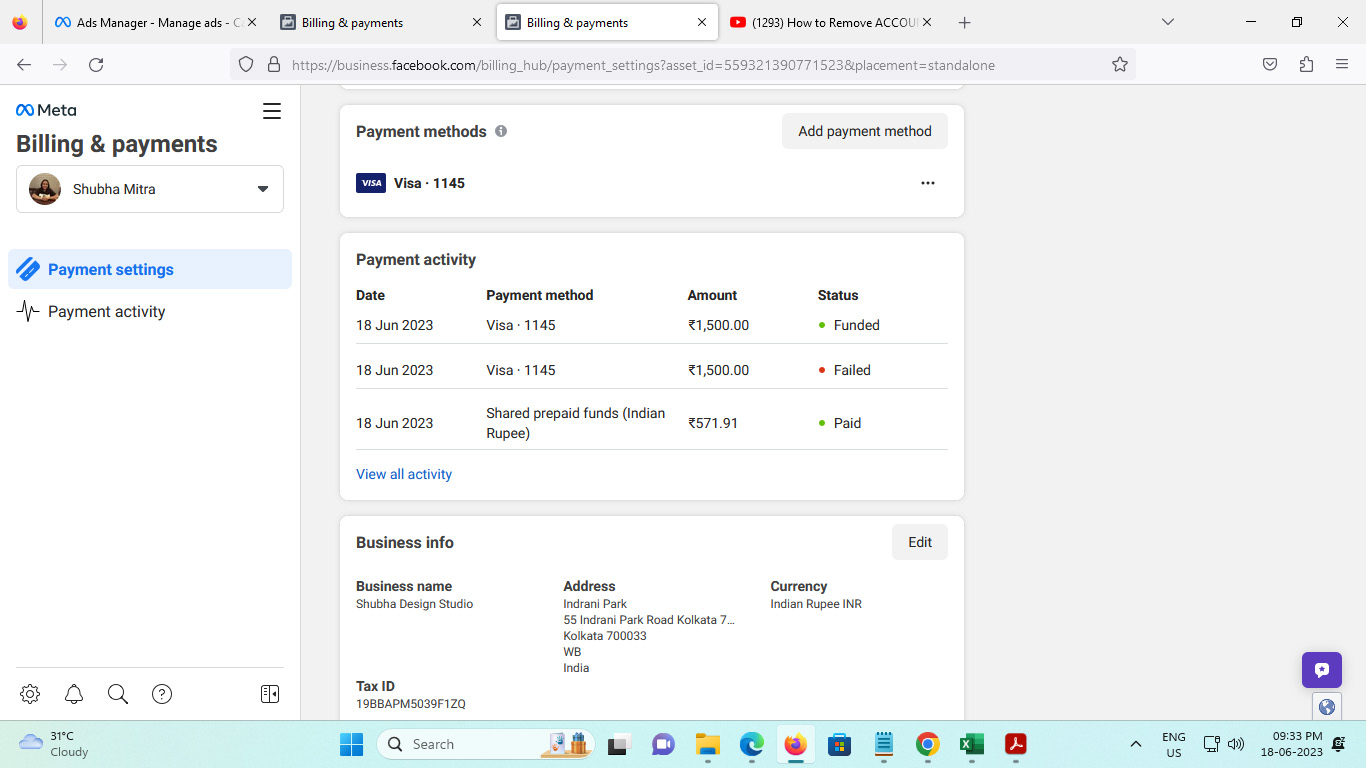The image size is (1366, 768).
Task: Select Payment activity in sidebar
Action: (x=106, y=312)
